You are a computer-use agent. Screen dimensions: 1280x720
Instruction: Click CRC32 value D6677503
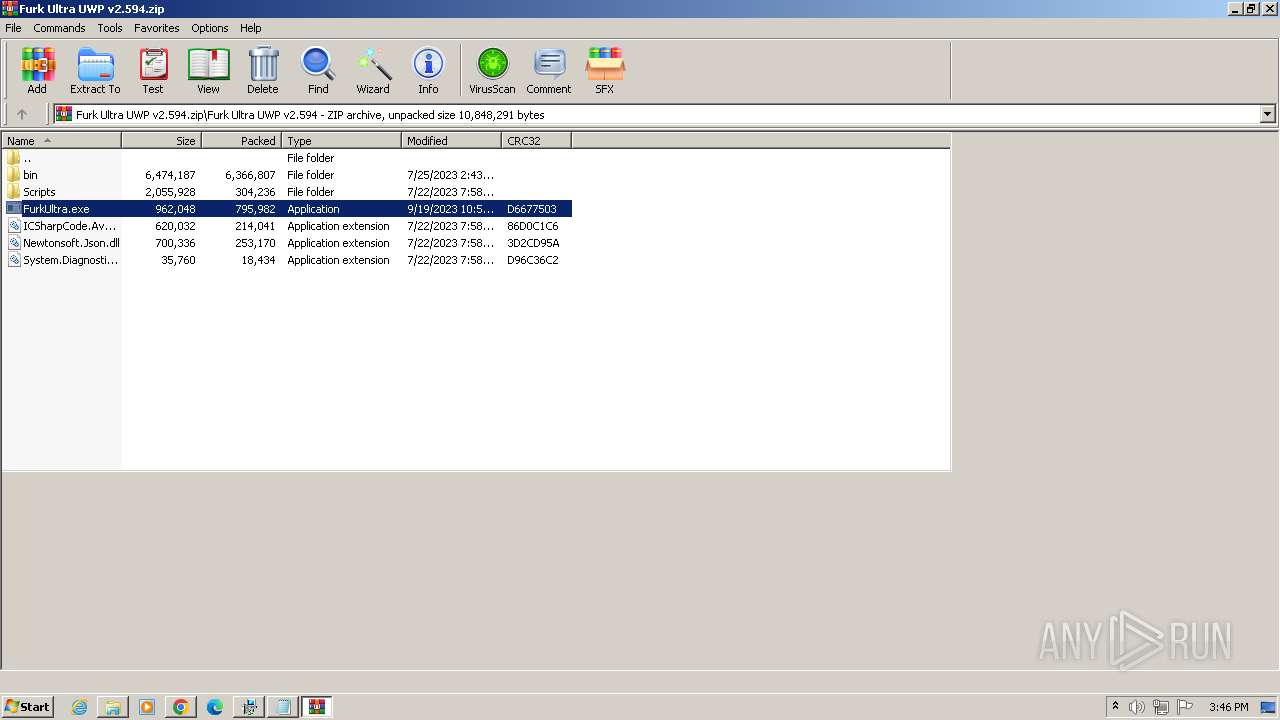pyautogui.click(x=532, y=209)
